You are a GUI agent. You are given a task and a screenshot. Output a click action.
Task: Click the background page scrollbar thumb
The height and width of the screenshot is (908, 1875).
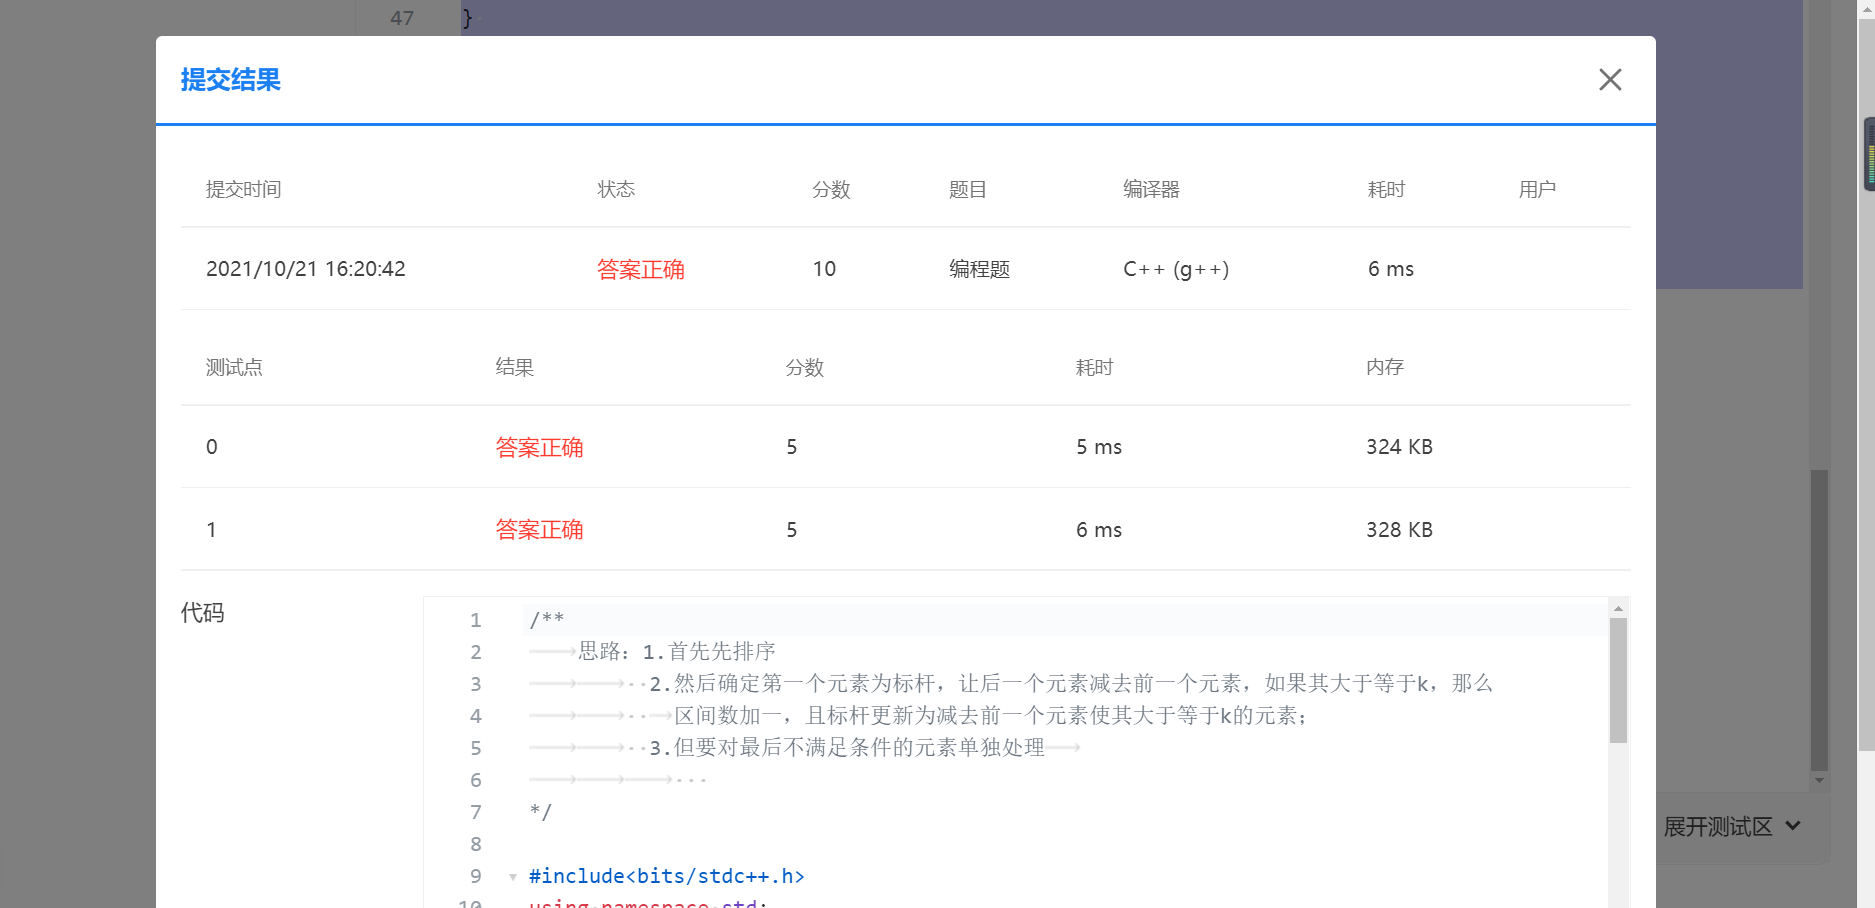[1819, 620]
